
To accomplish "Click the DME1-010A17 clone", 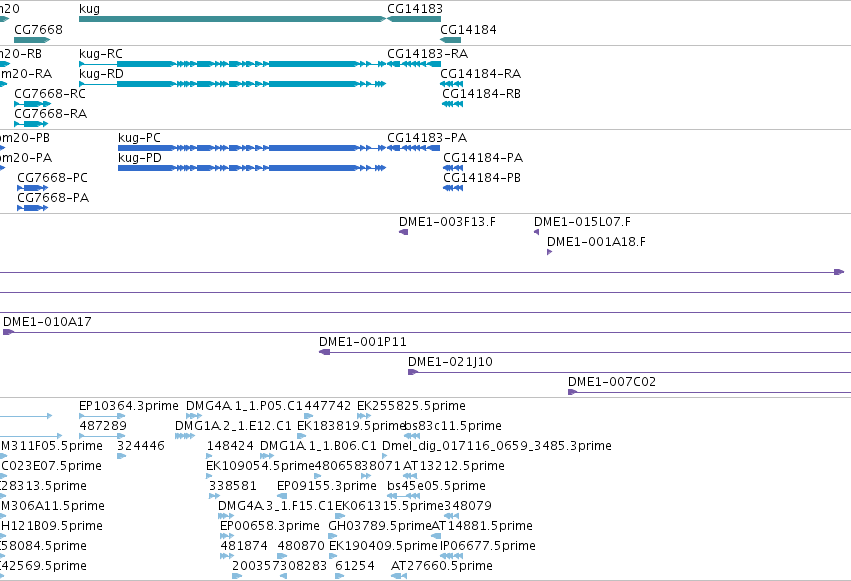I will click(x=427, y=332).
